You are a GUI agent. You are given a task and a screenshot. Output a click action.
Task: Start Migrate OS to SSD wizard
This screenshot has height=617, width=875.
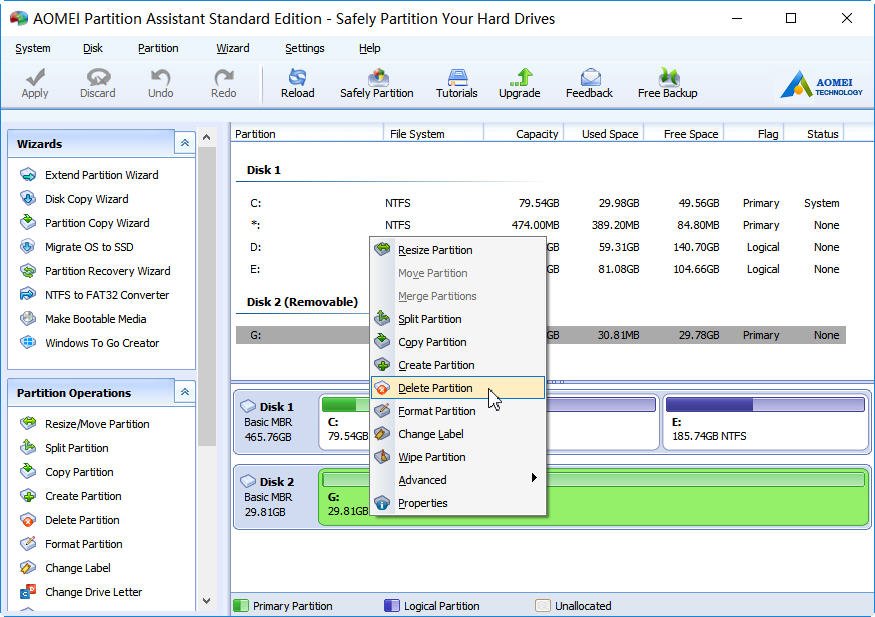89,247
